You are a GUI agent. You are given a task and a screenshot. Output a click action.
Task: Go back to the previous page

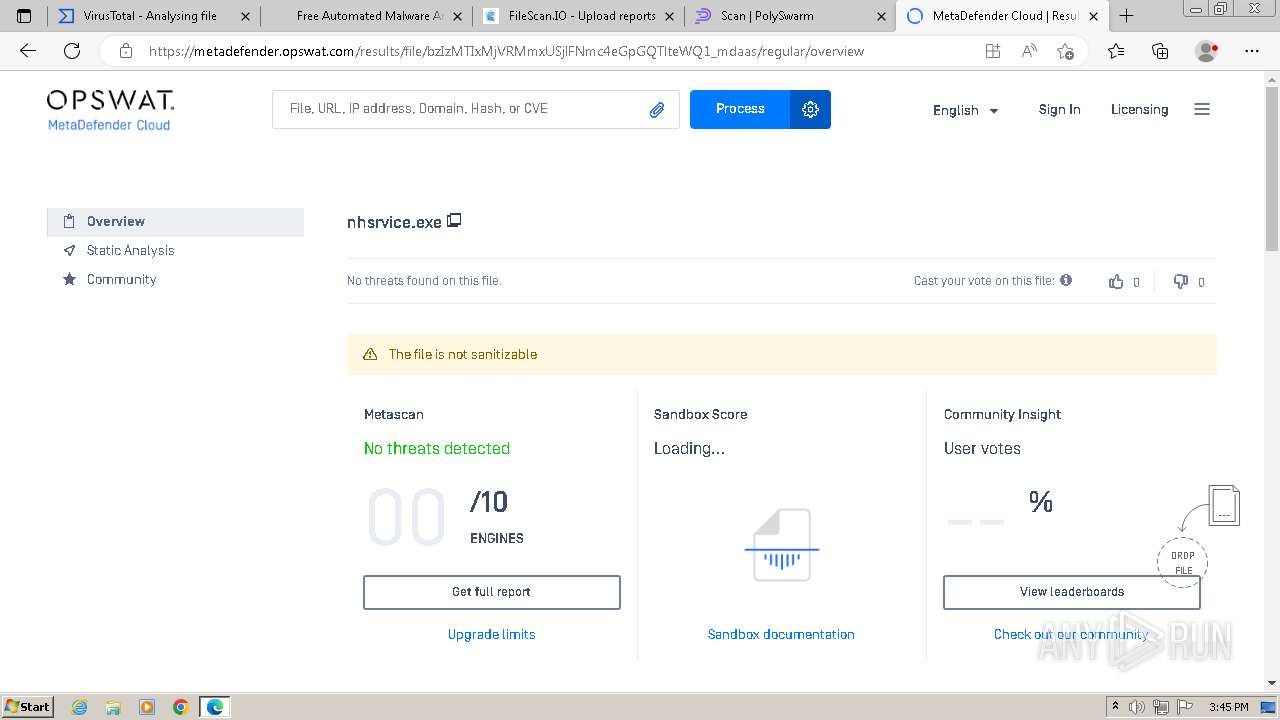click(28, 51)
